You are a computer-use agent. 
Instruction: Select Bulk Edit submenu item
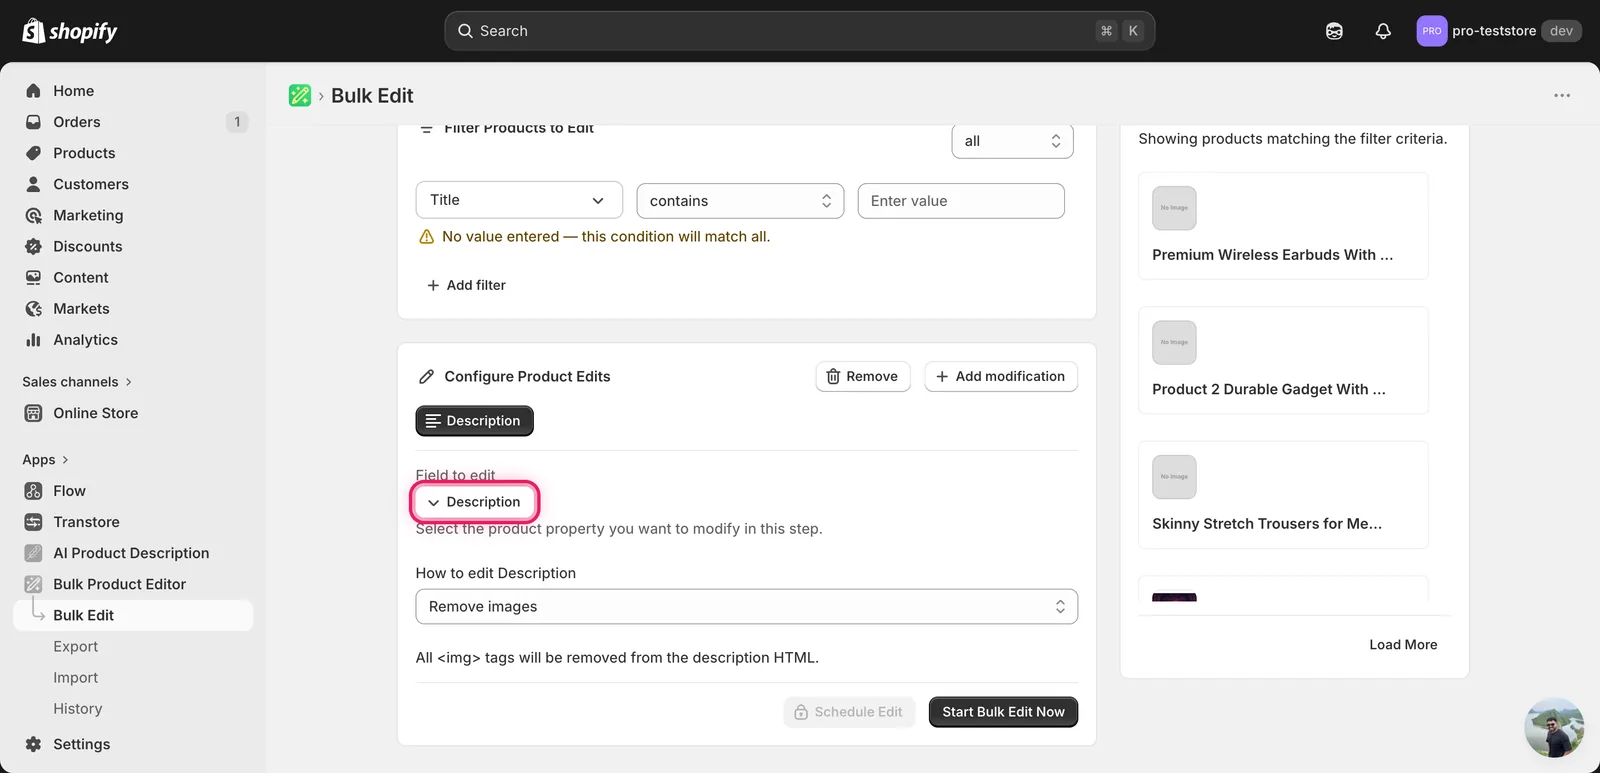click(133, 615)
